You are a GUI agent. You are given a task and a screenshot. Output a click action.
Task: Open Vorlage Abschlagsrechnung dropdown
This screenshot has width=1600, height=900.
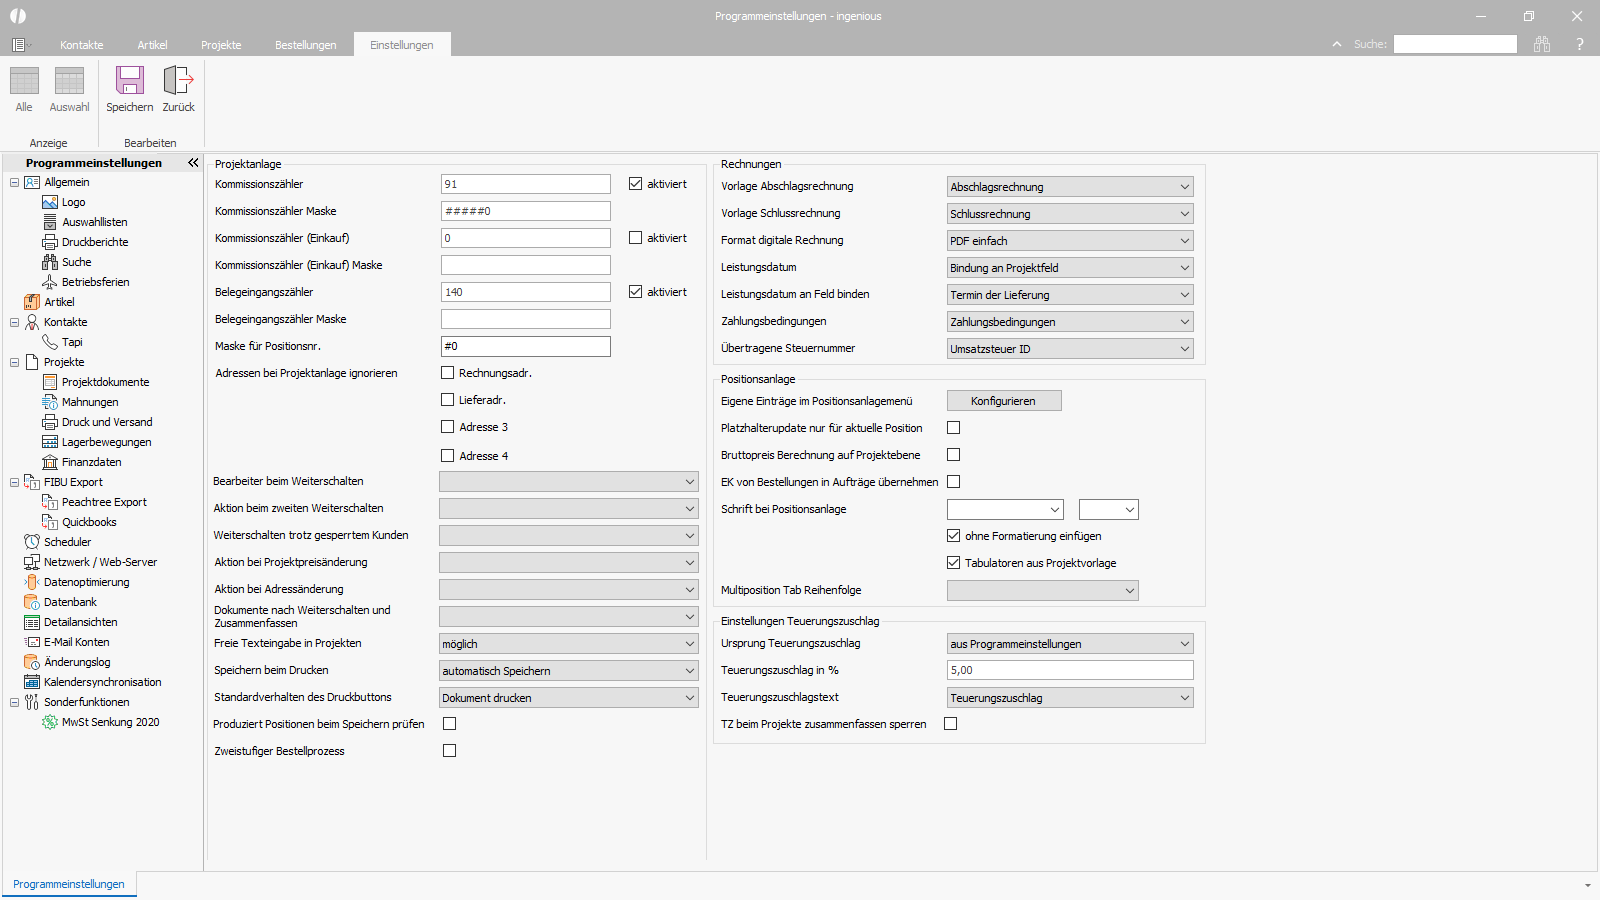click(1070, 187)
